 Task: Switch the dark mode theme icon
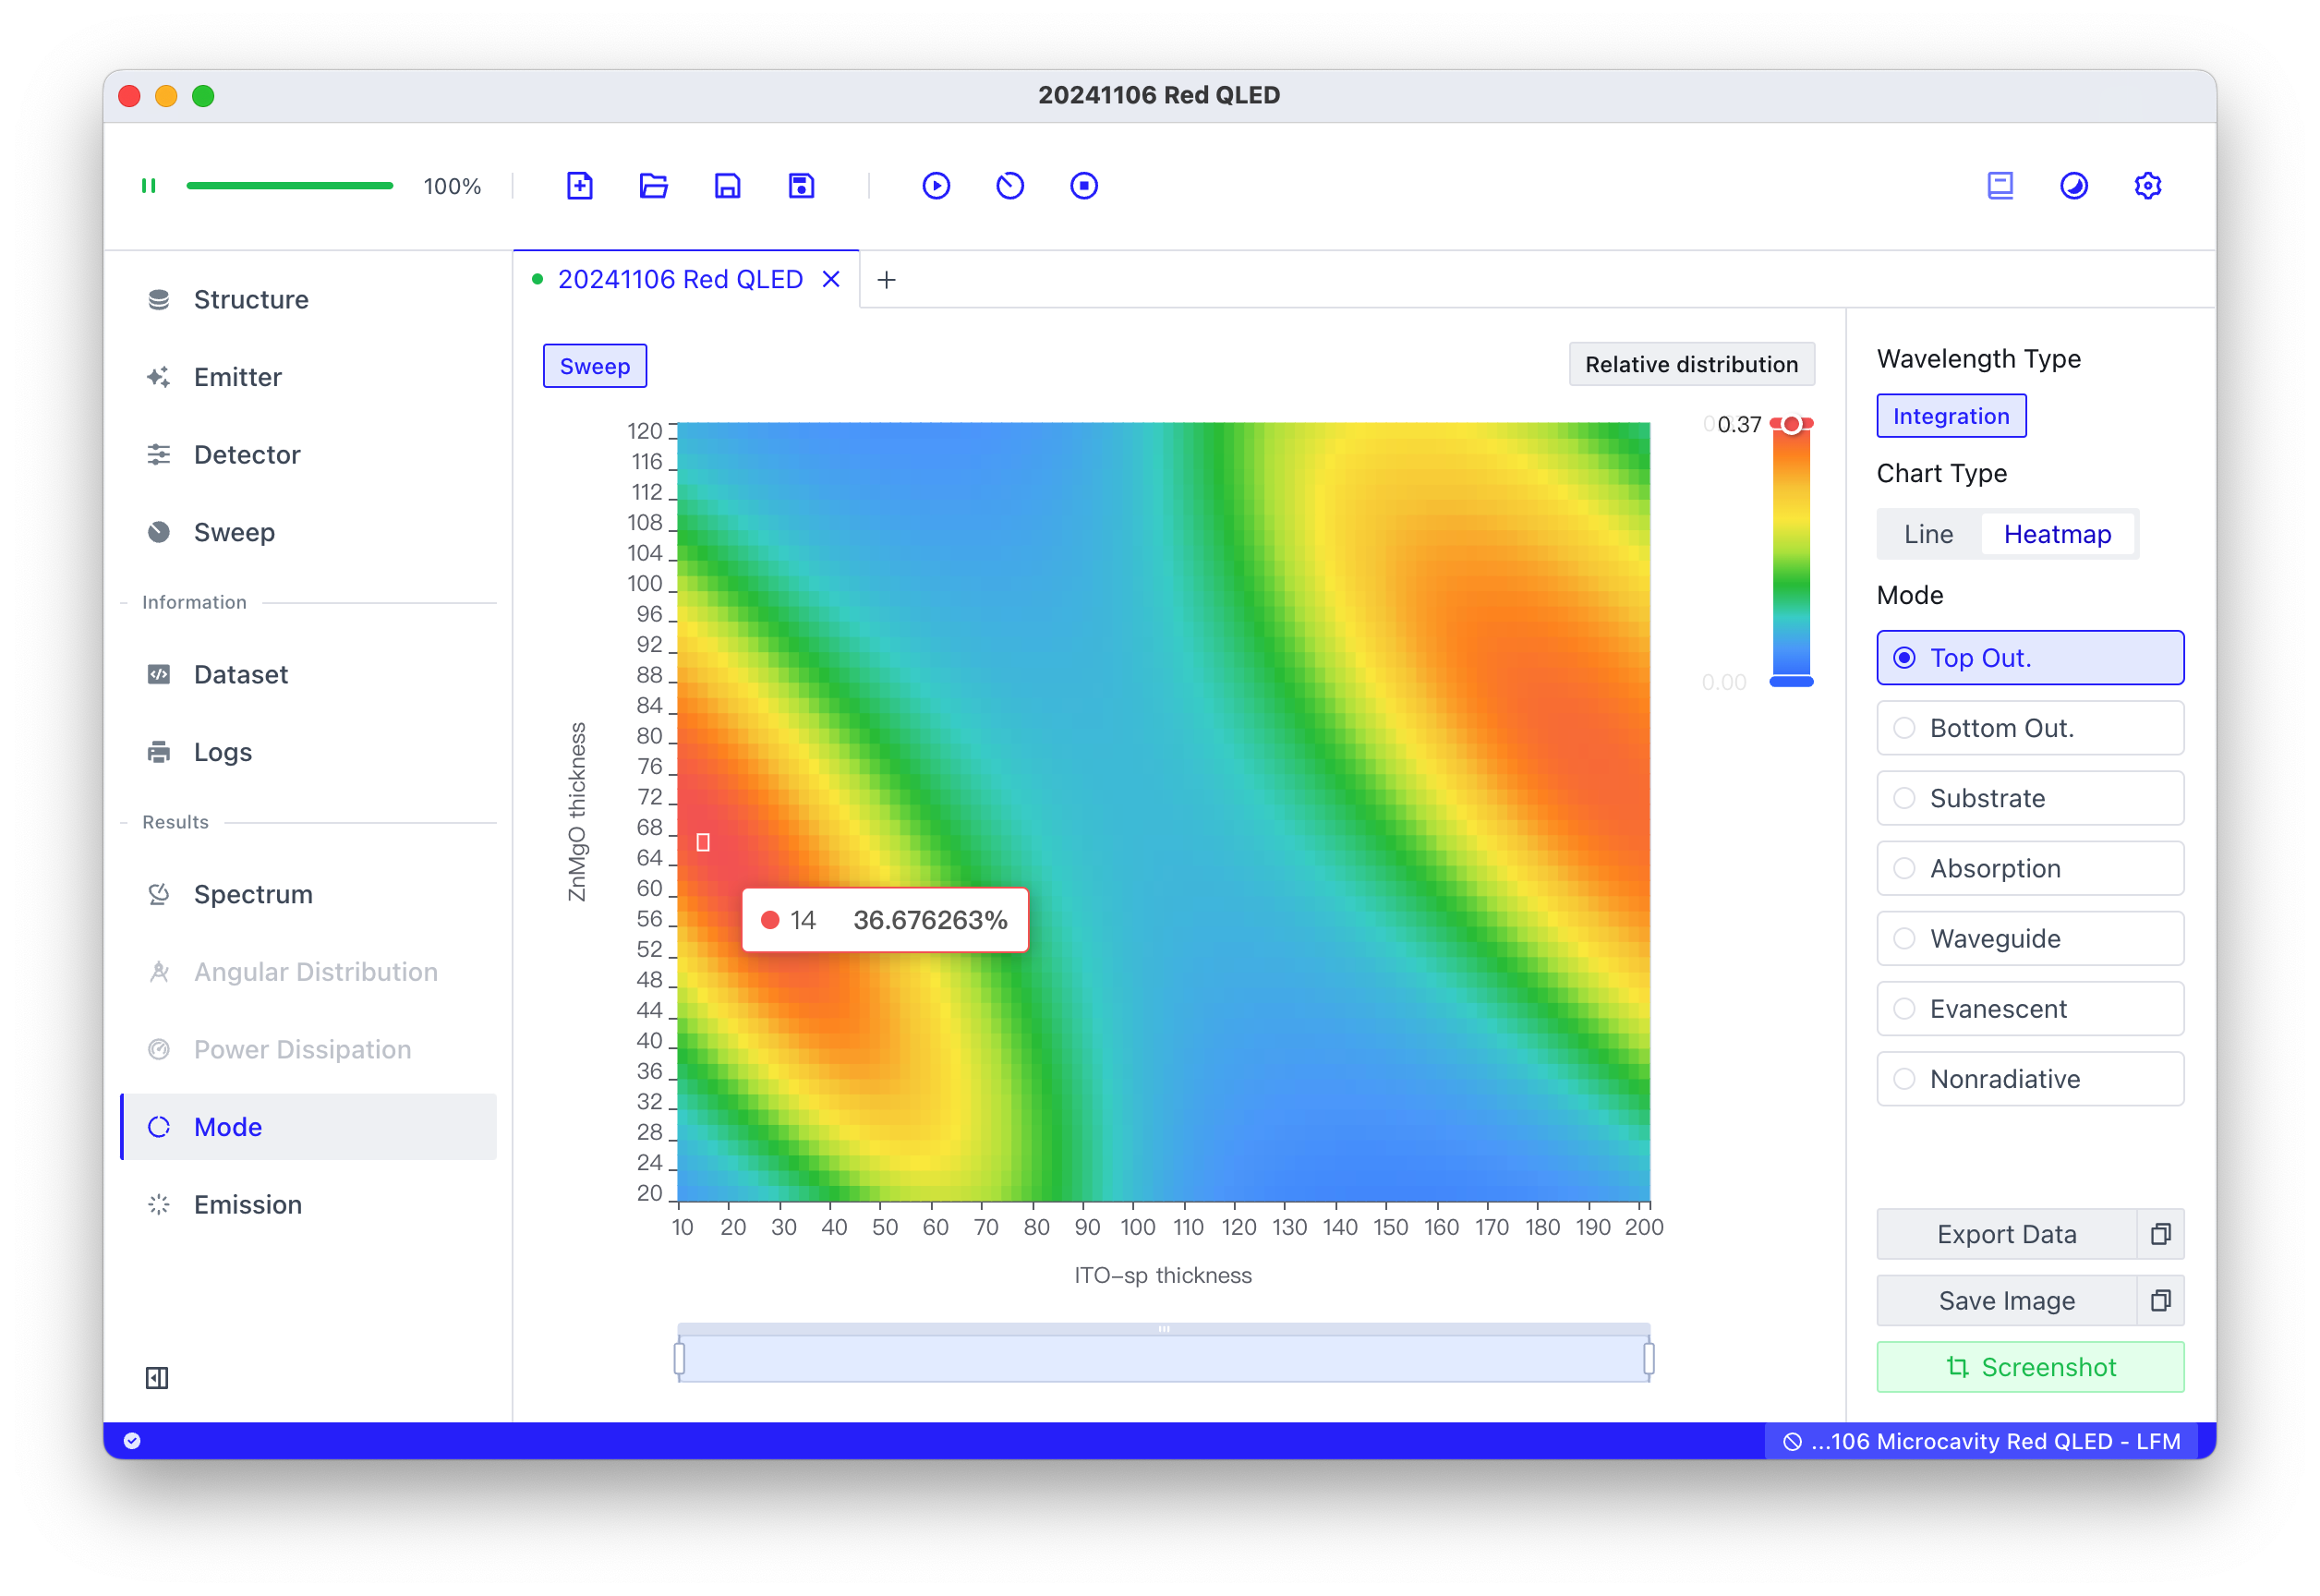click(2075, 186)
